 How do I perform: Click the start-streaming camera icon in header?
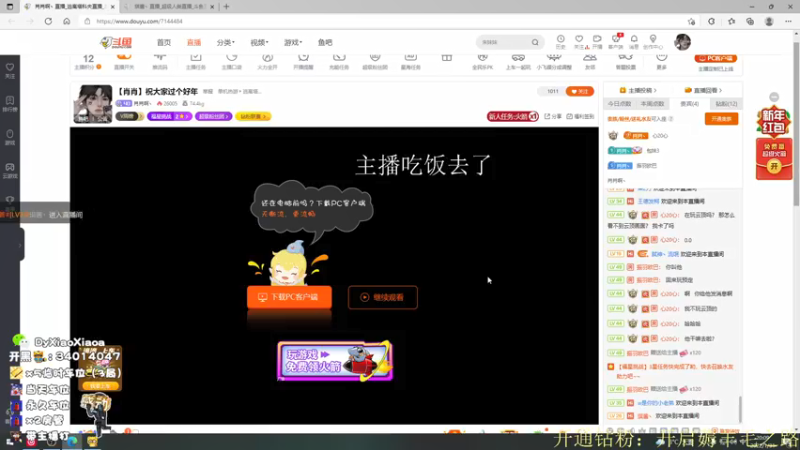[597, 41]
